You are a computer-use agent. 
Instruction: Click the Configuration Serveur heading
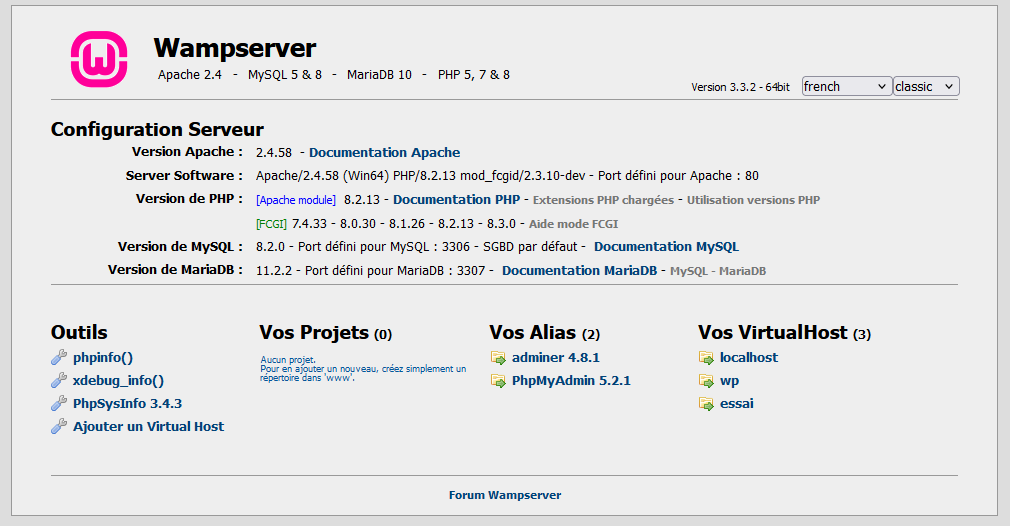(x=157, y=129)
